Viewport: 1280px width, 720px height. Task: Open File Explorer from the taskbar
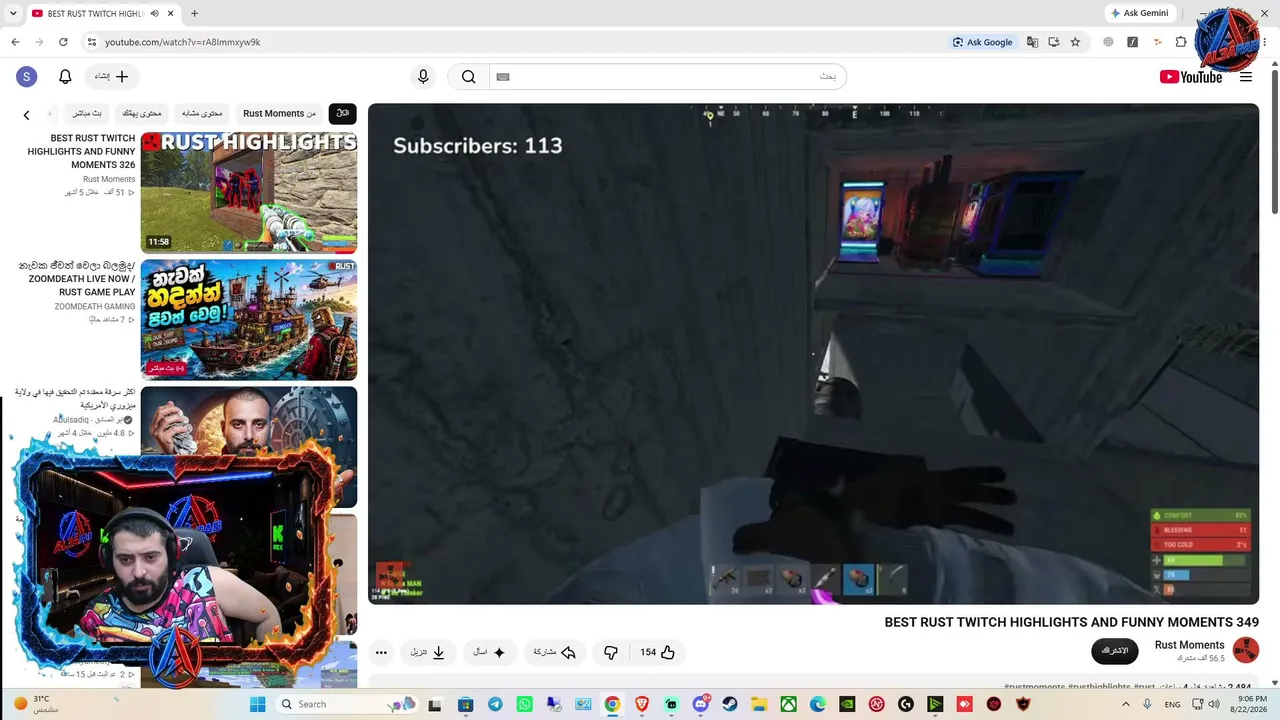coord(759,704)
